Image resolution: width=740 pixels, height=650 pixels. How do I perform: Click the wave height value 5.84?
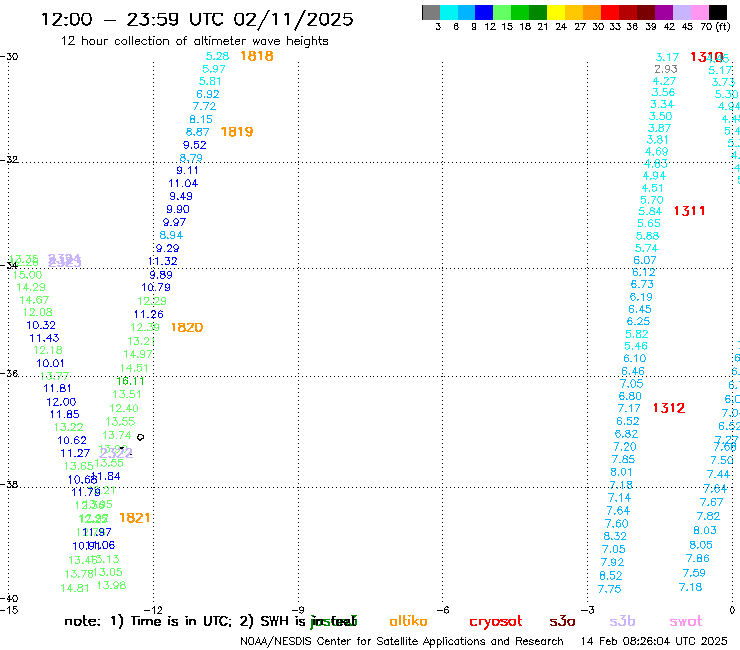[x=650, y=211]
